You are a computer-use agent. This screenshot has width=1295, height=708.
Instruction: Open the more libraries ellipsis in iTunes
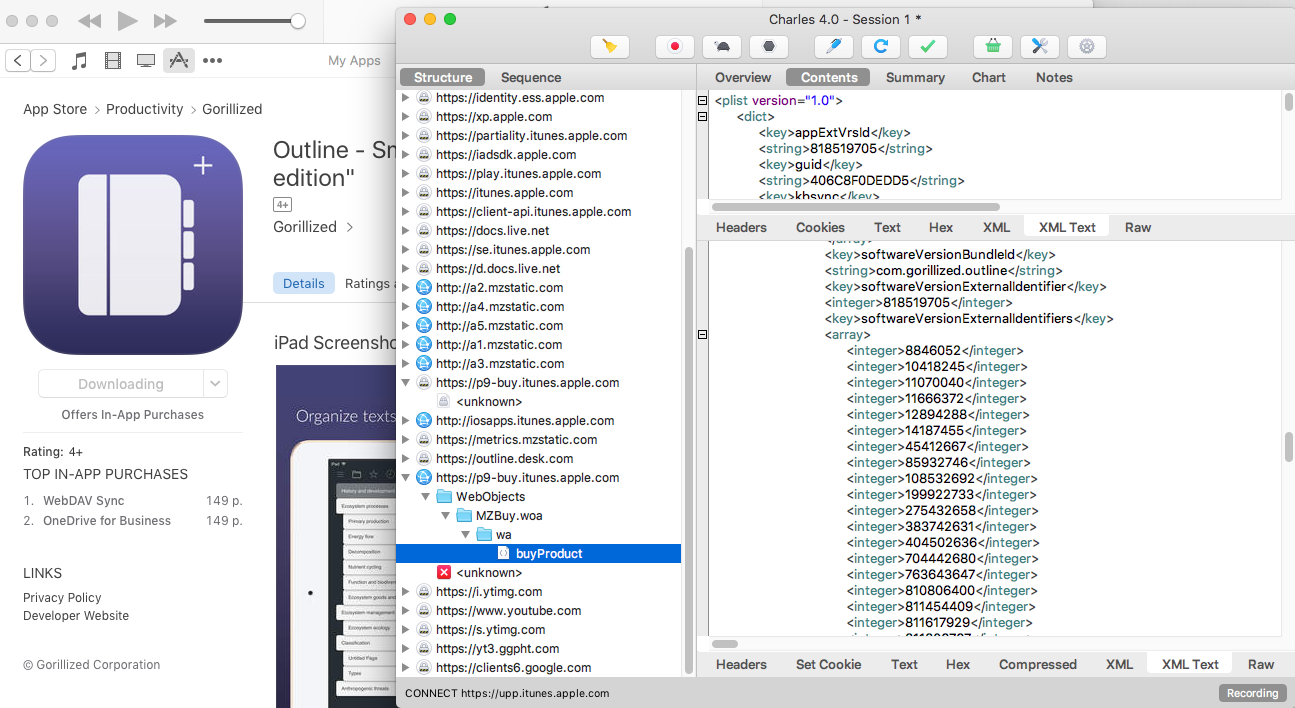click(212, 61)
